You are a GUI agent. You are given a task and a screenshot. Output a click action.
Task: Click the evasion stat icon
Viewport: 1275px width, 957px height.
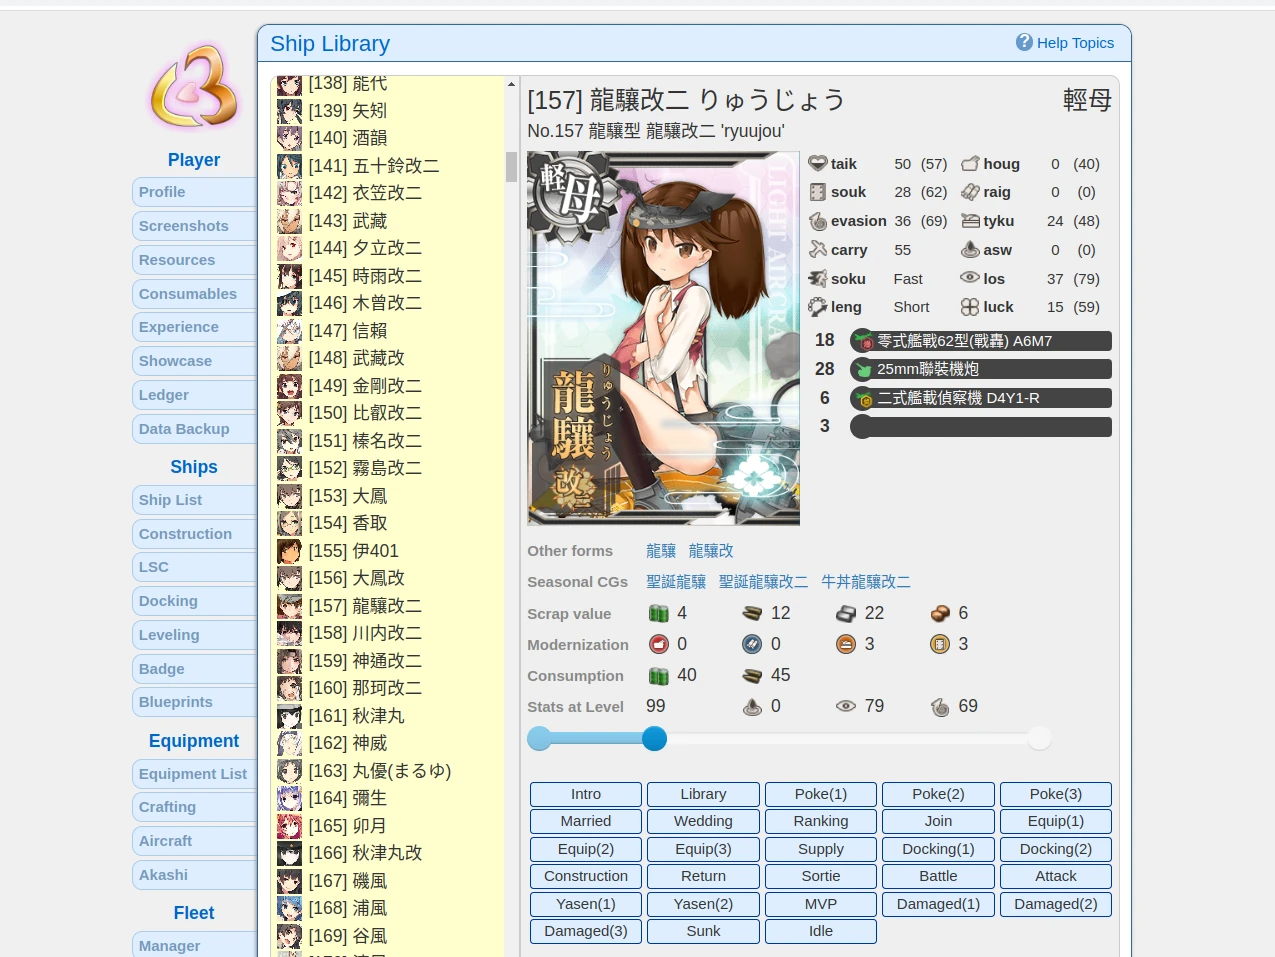818,221
